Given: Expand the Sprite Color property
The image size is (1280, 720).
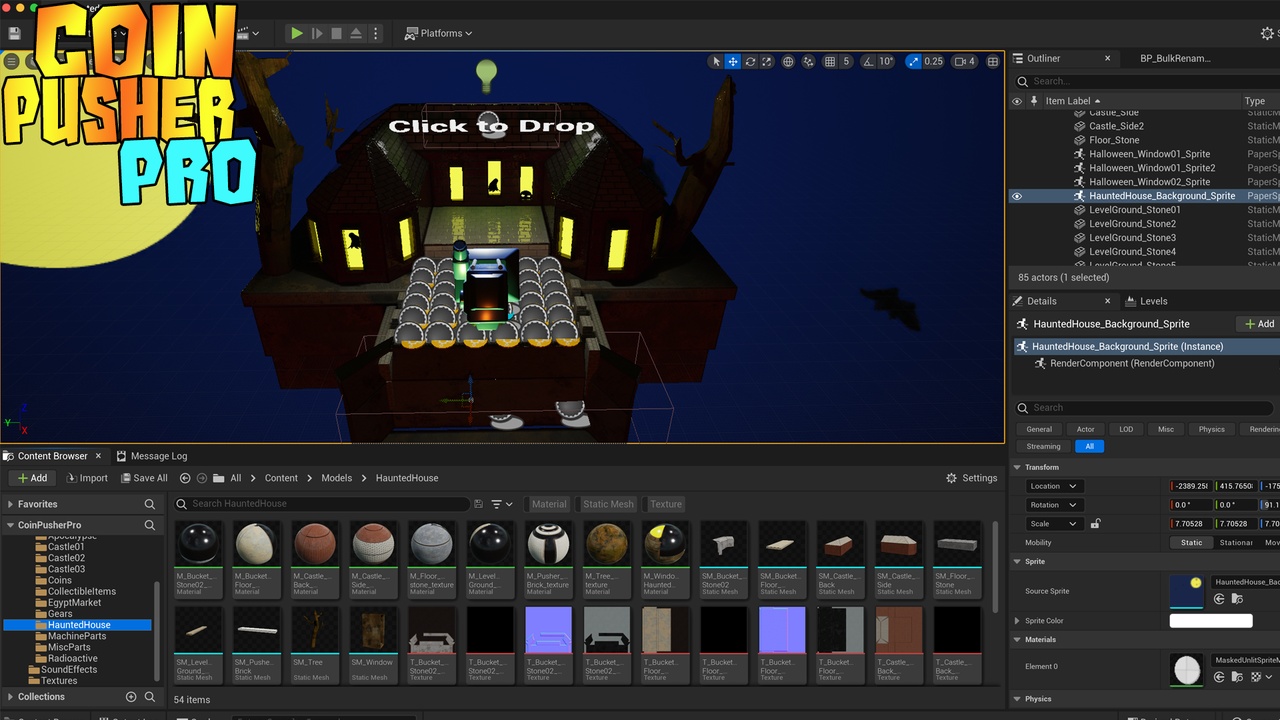Looking at the screenshot, I should coord(1017,621).
